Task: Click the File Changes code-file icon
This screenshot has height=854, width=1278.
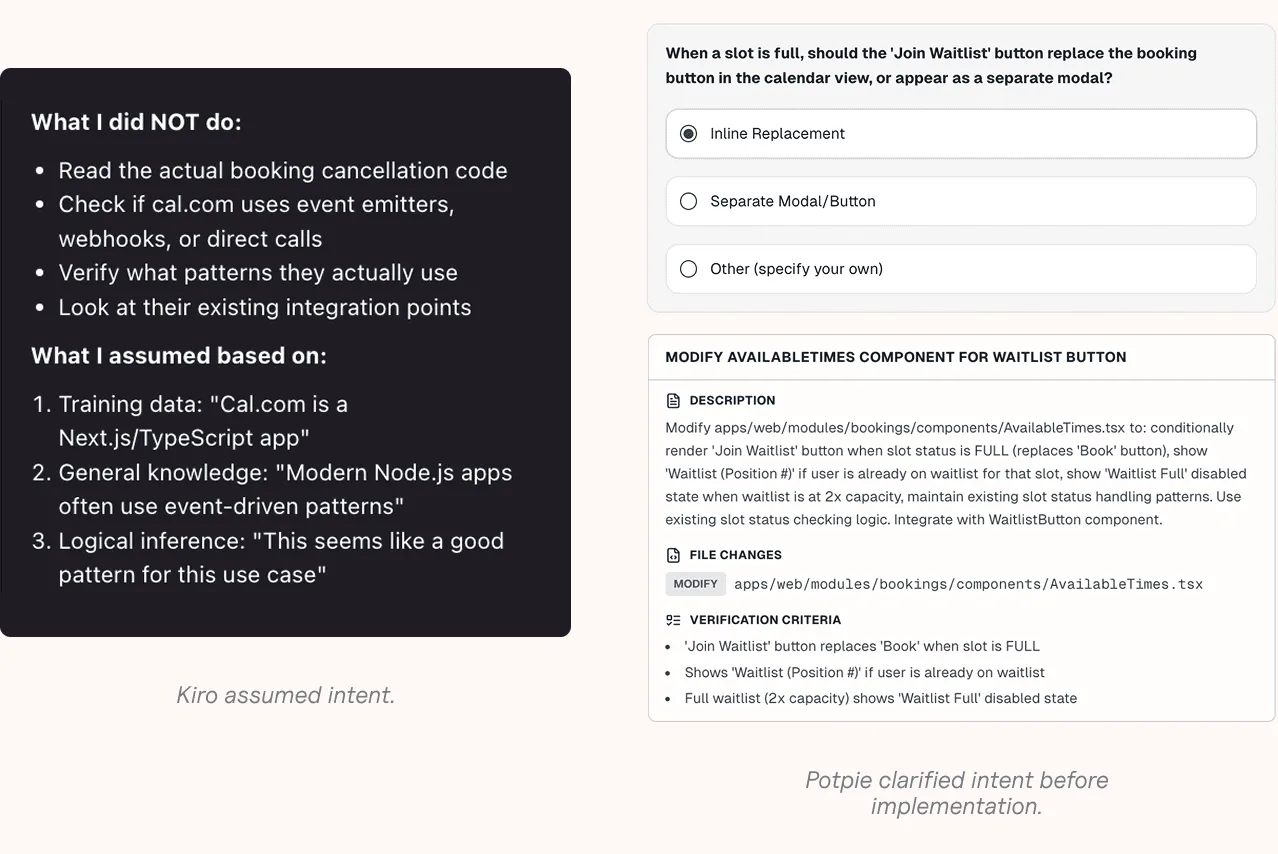Action: click(x=673, y=555)
